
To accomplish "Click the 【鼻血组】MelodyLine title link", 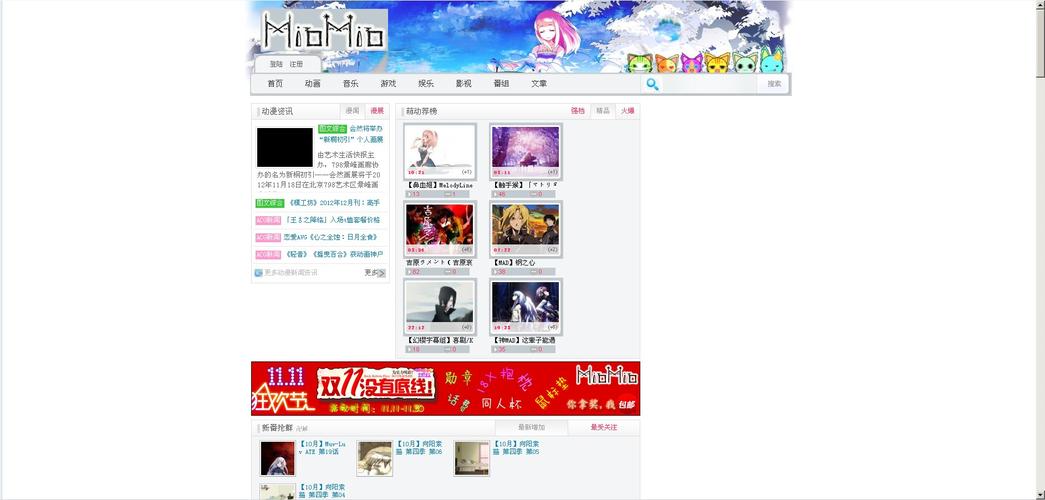I will (x=439, y=185).
